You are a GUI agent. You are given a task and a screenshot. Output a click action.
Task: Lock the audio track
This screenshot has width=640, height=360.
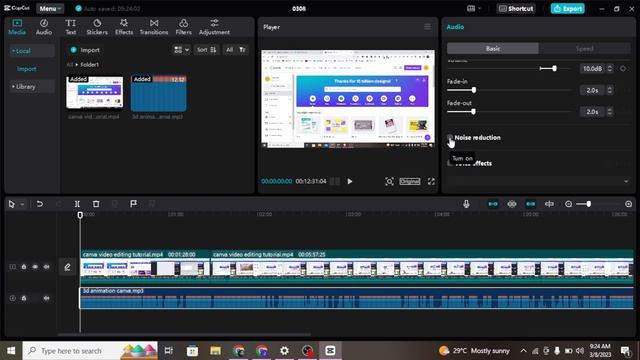[x=24, y=298]
